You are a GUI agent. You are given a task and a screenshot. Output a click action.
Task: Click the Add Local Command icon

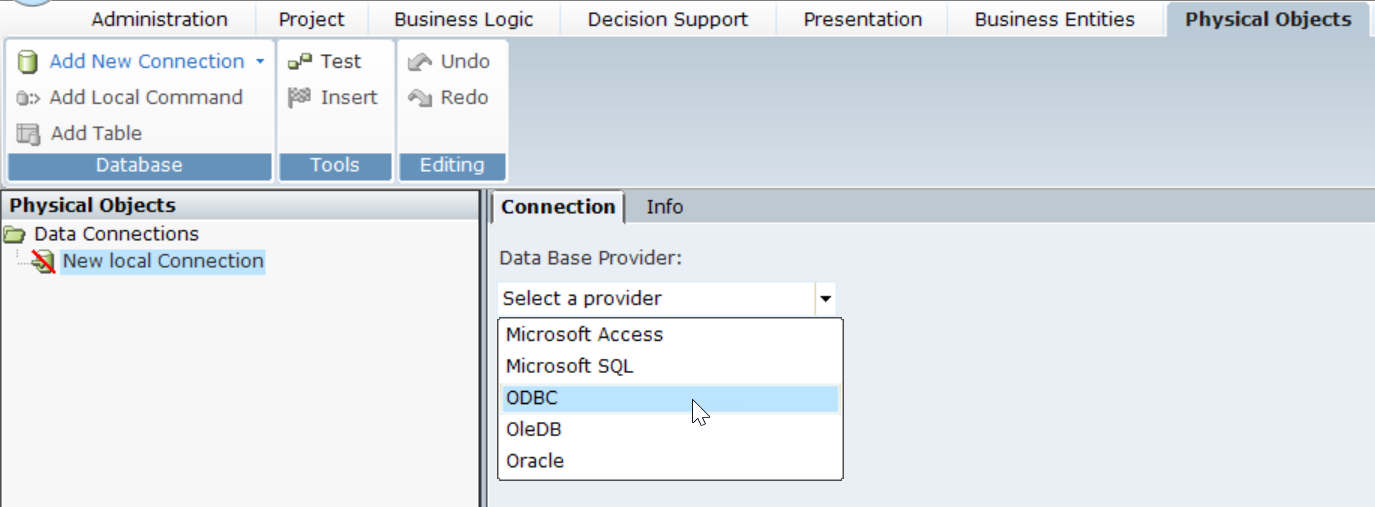click(x=28, y=98)
